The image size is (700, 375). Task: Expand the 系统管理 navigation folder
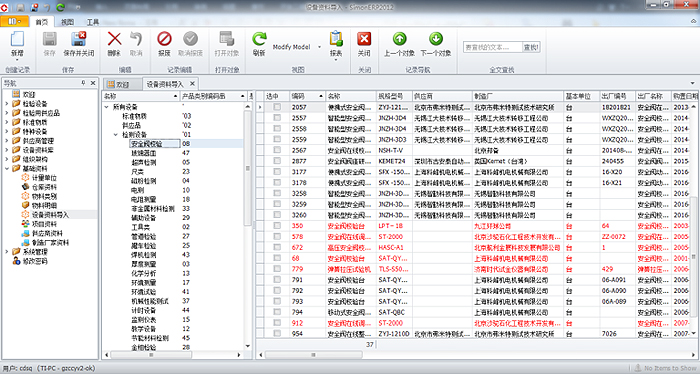6,252
